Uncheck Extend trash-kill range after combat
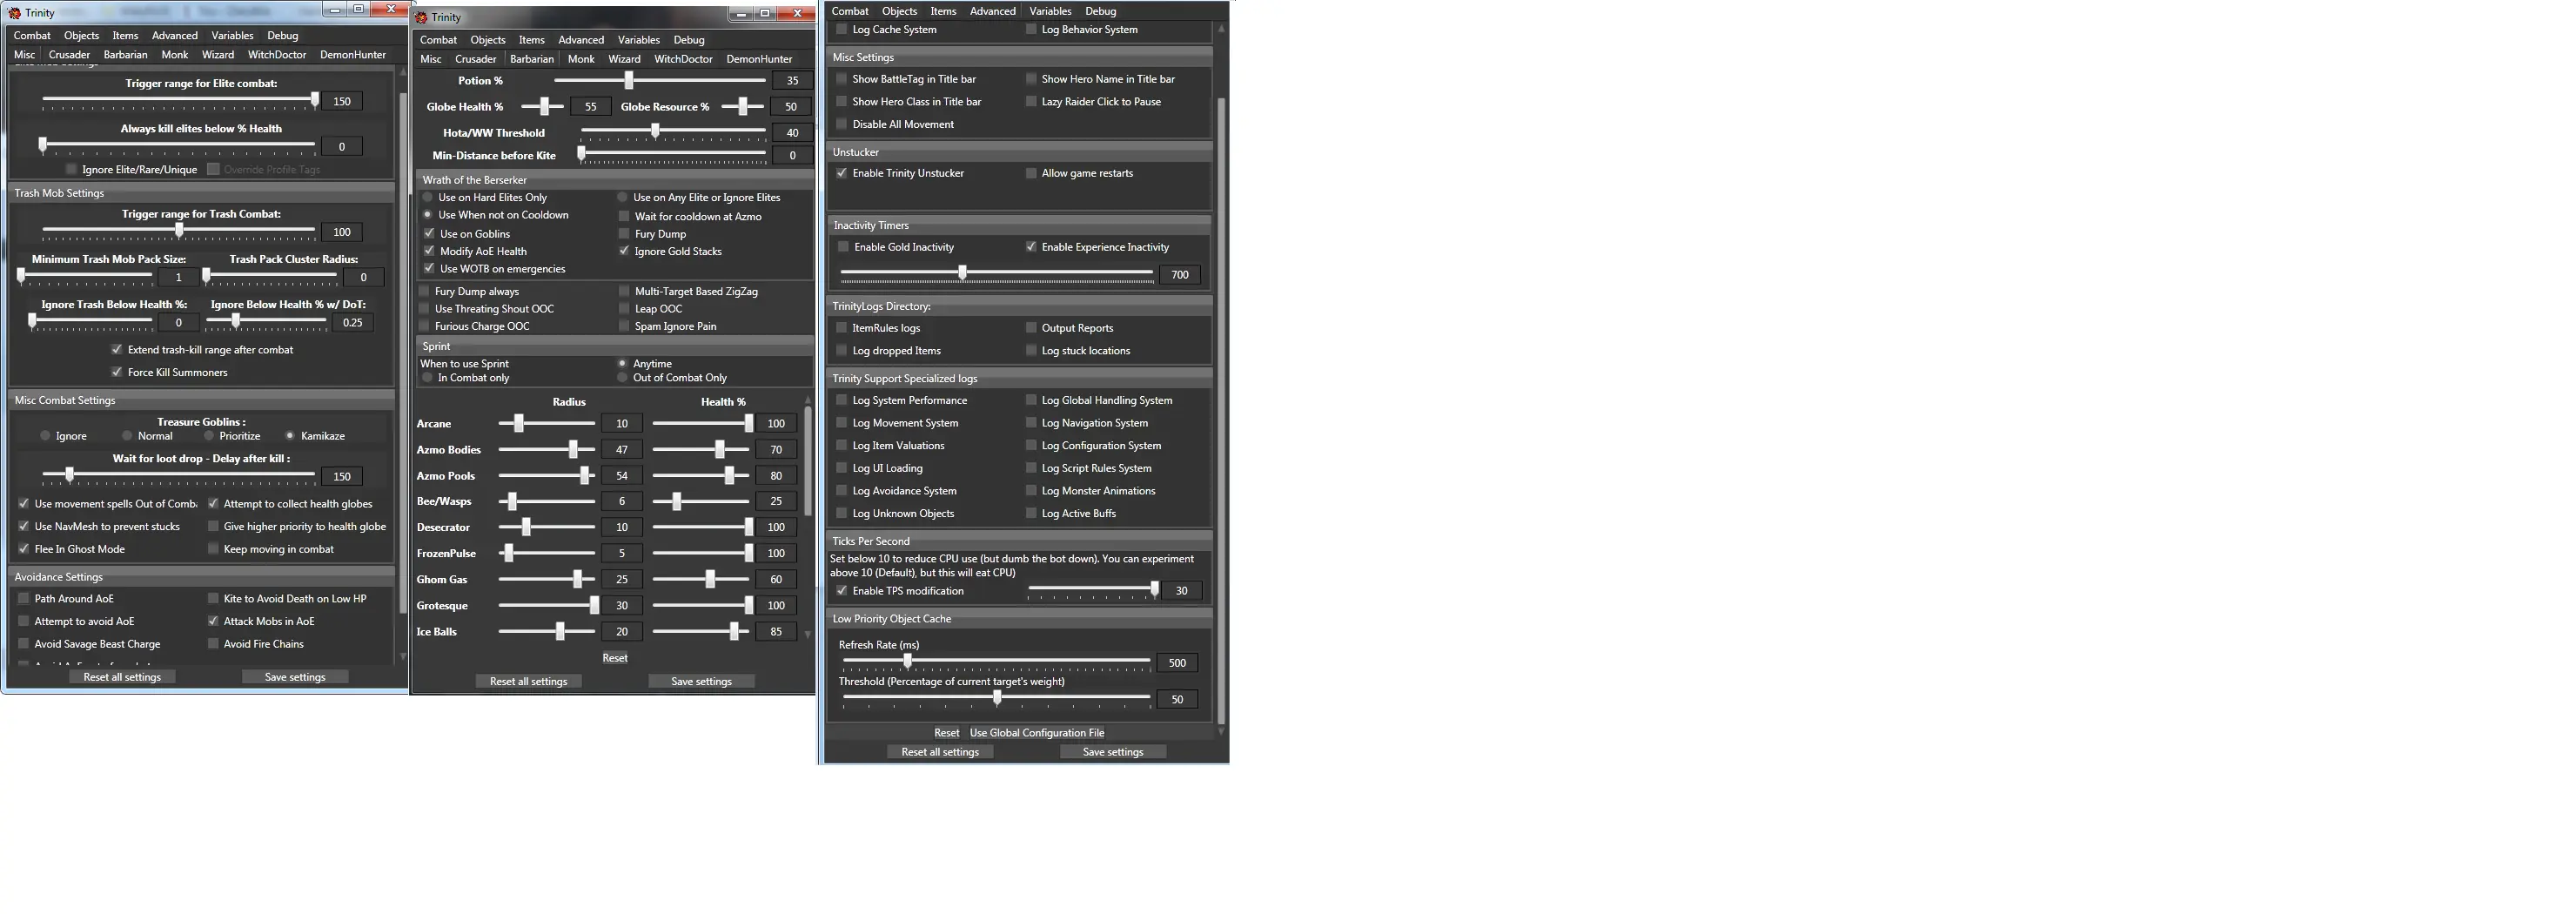 point(117,349)
